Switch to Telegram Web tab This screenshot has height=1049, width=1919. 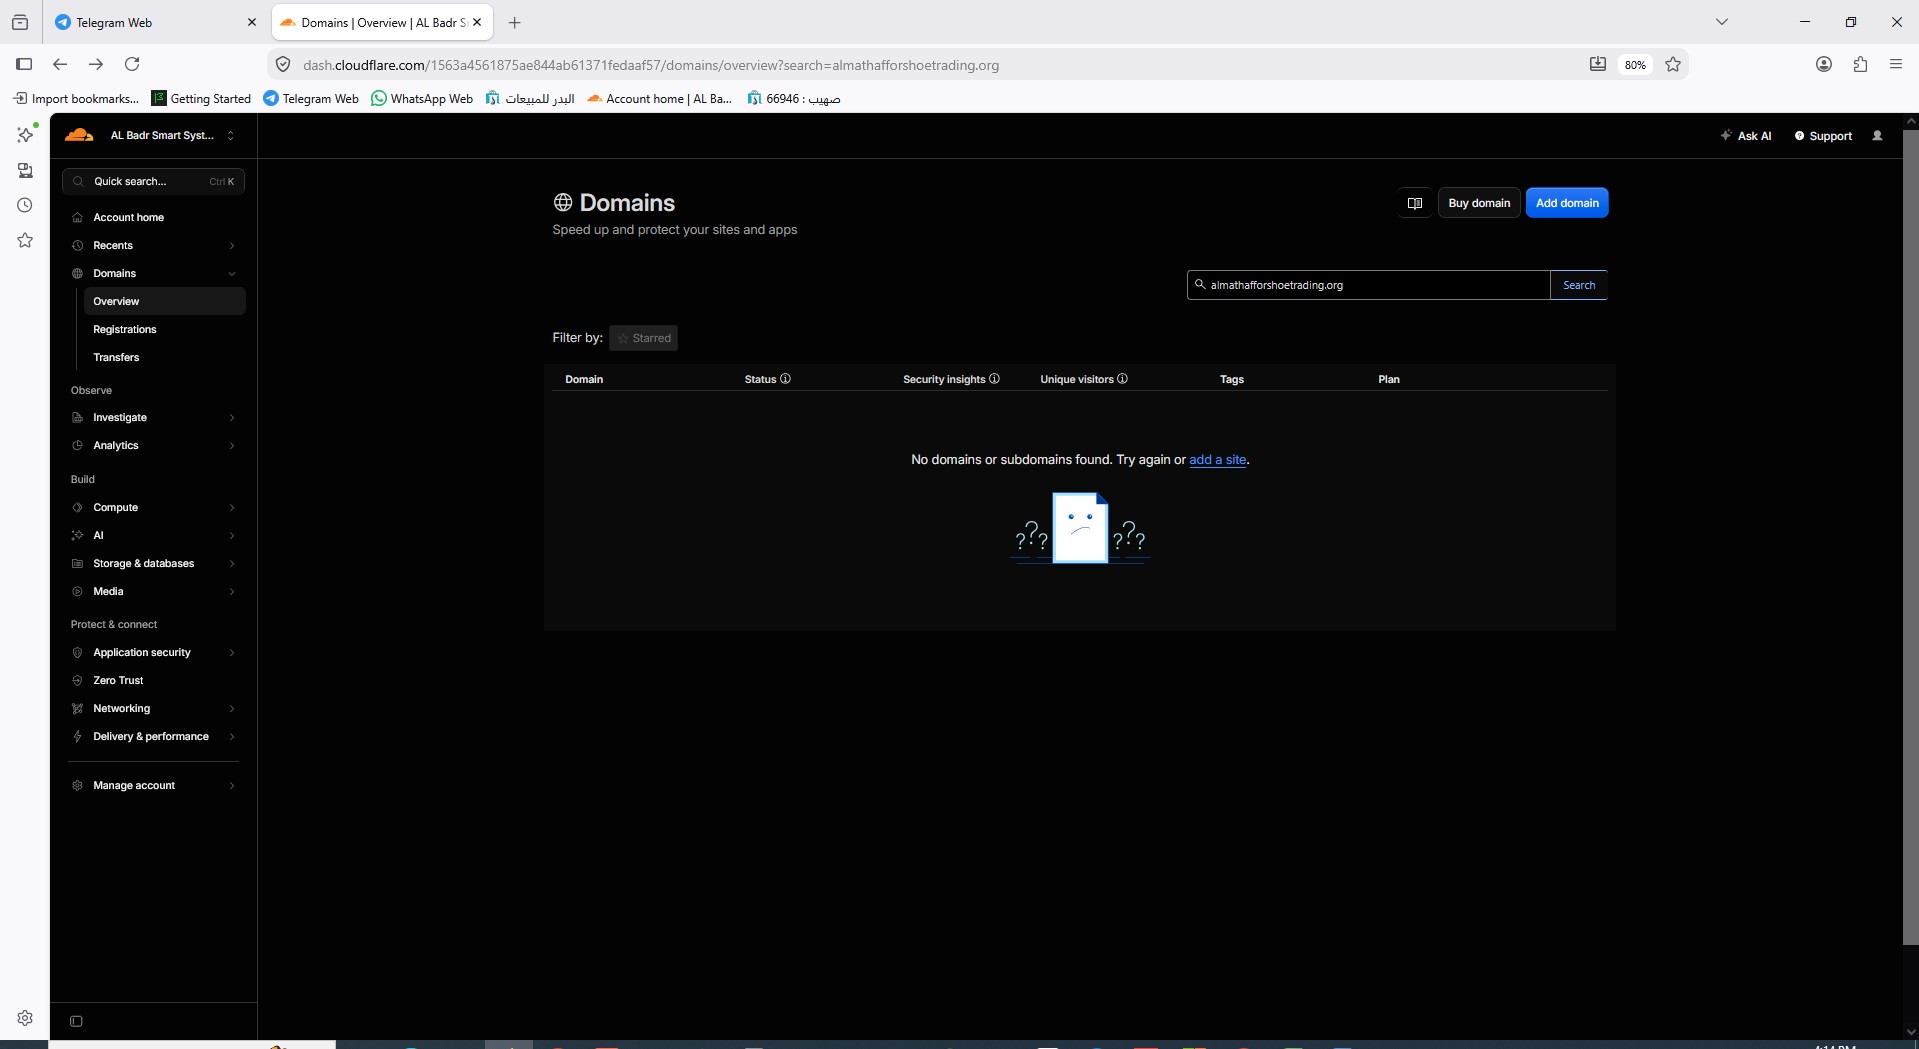155,22
